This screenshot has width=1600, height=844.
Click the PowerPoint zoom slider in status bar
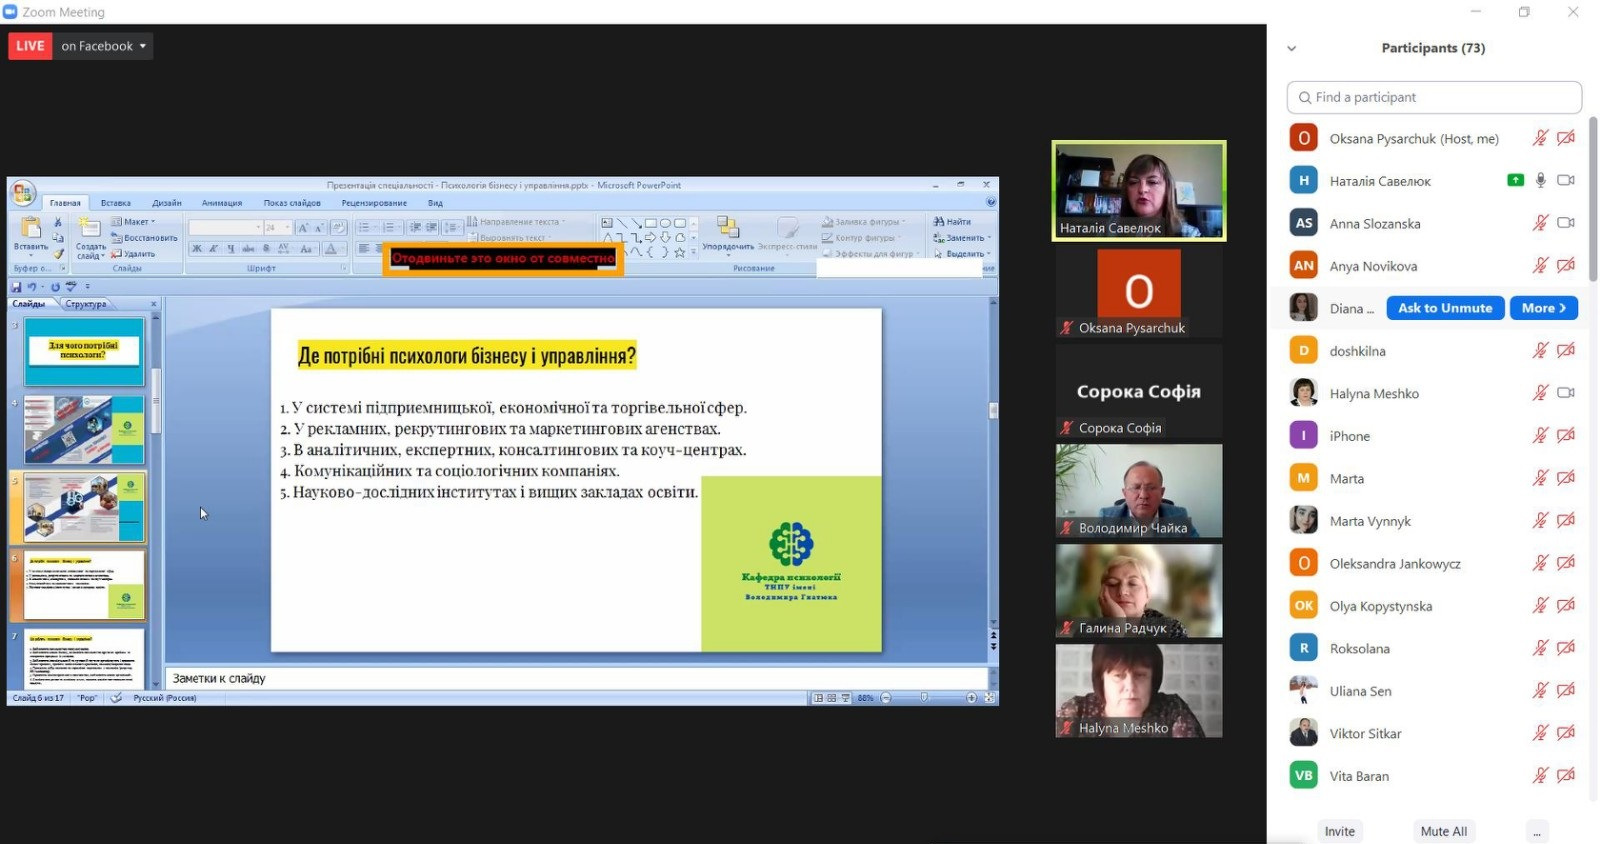[926, 698]
